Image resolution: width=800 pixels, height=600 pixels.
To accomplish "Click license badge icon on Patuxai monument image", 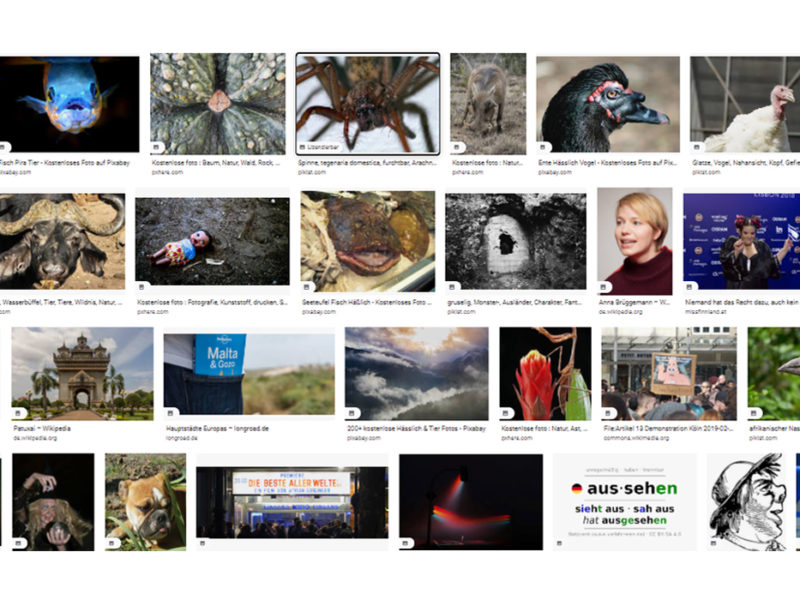I will tap(19, 412).
